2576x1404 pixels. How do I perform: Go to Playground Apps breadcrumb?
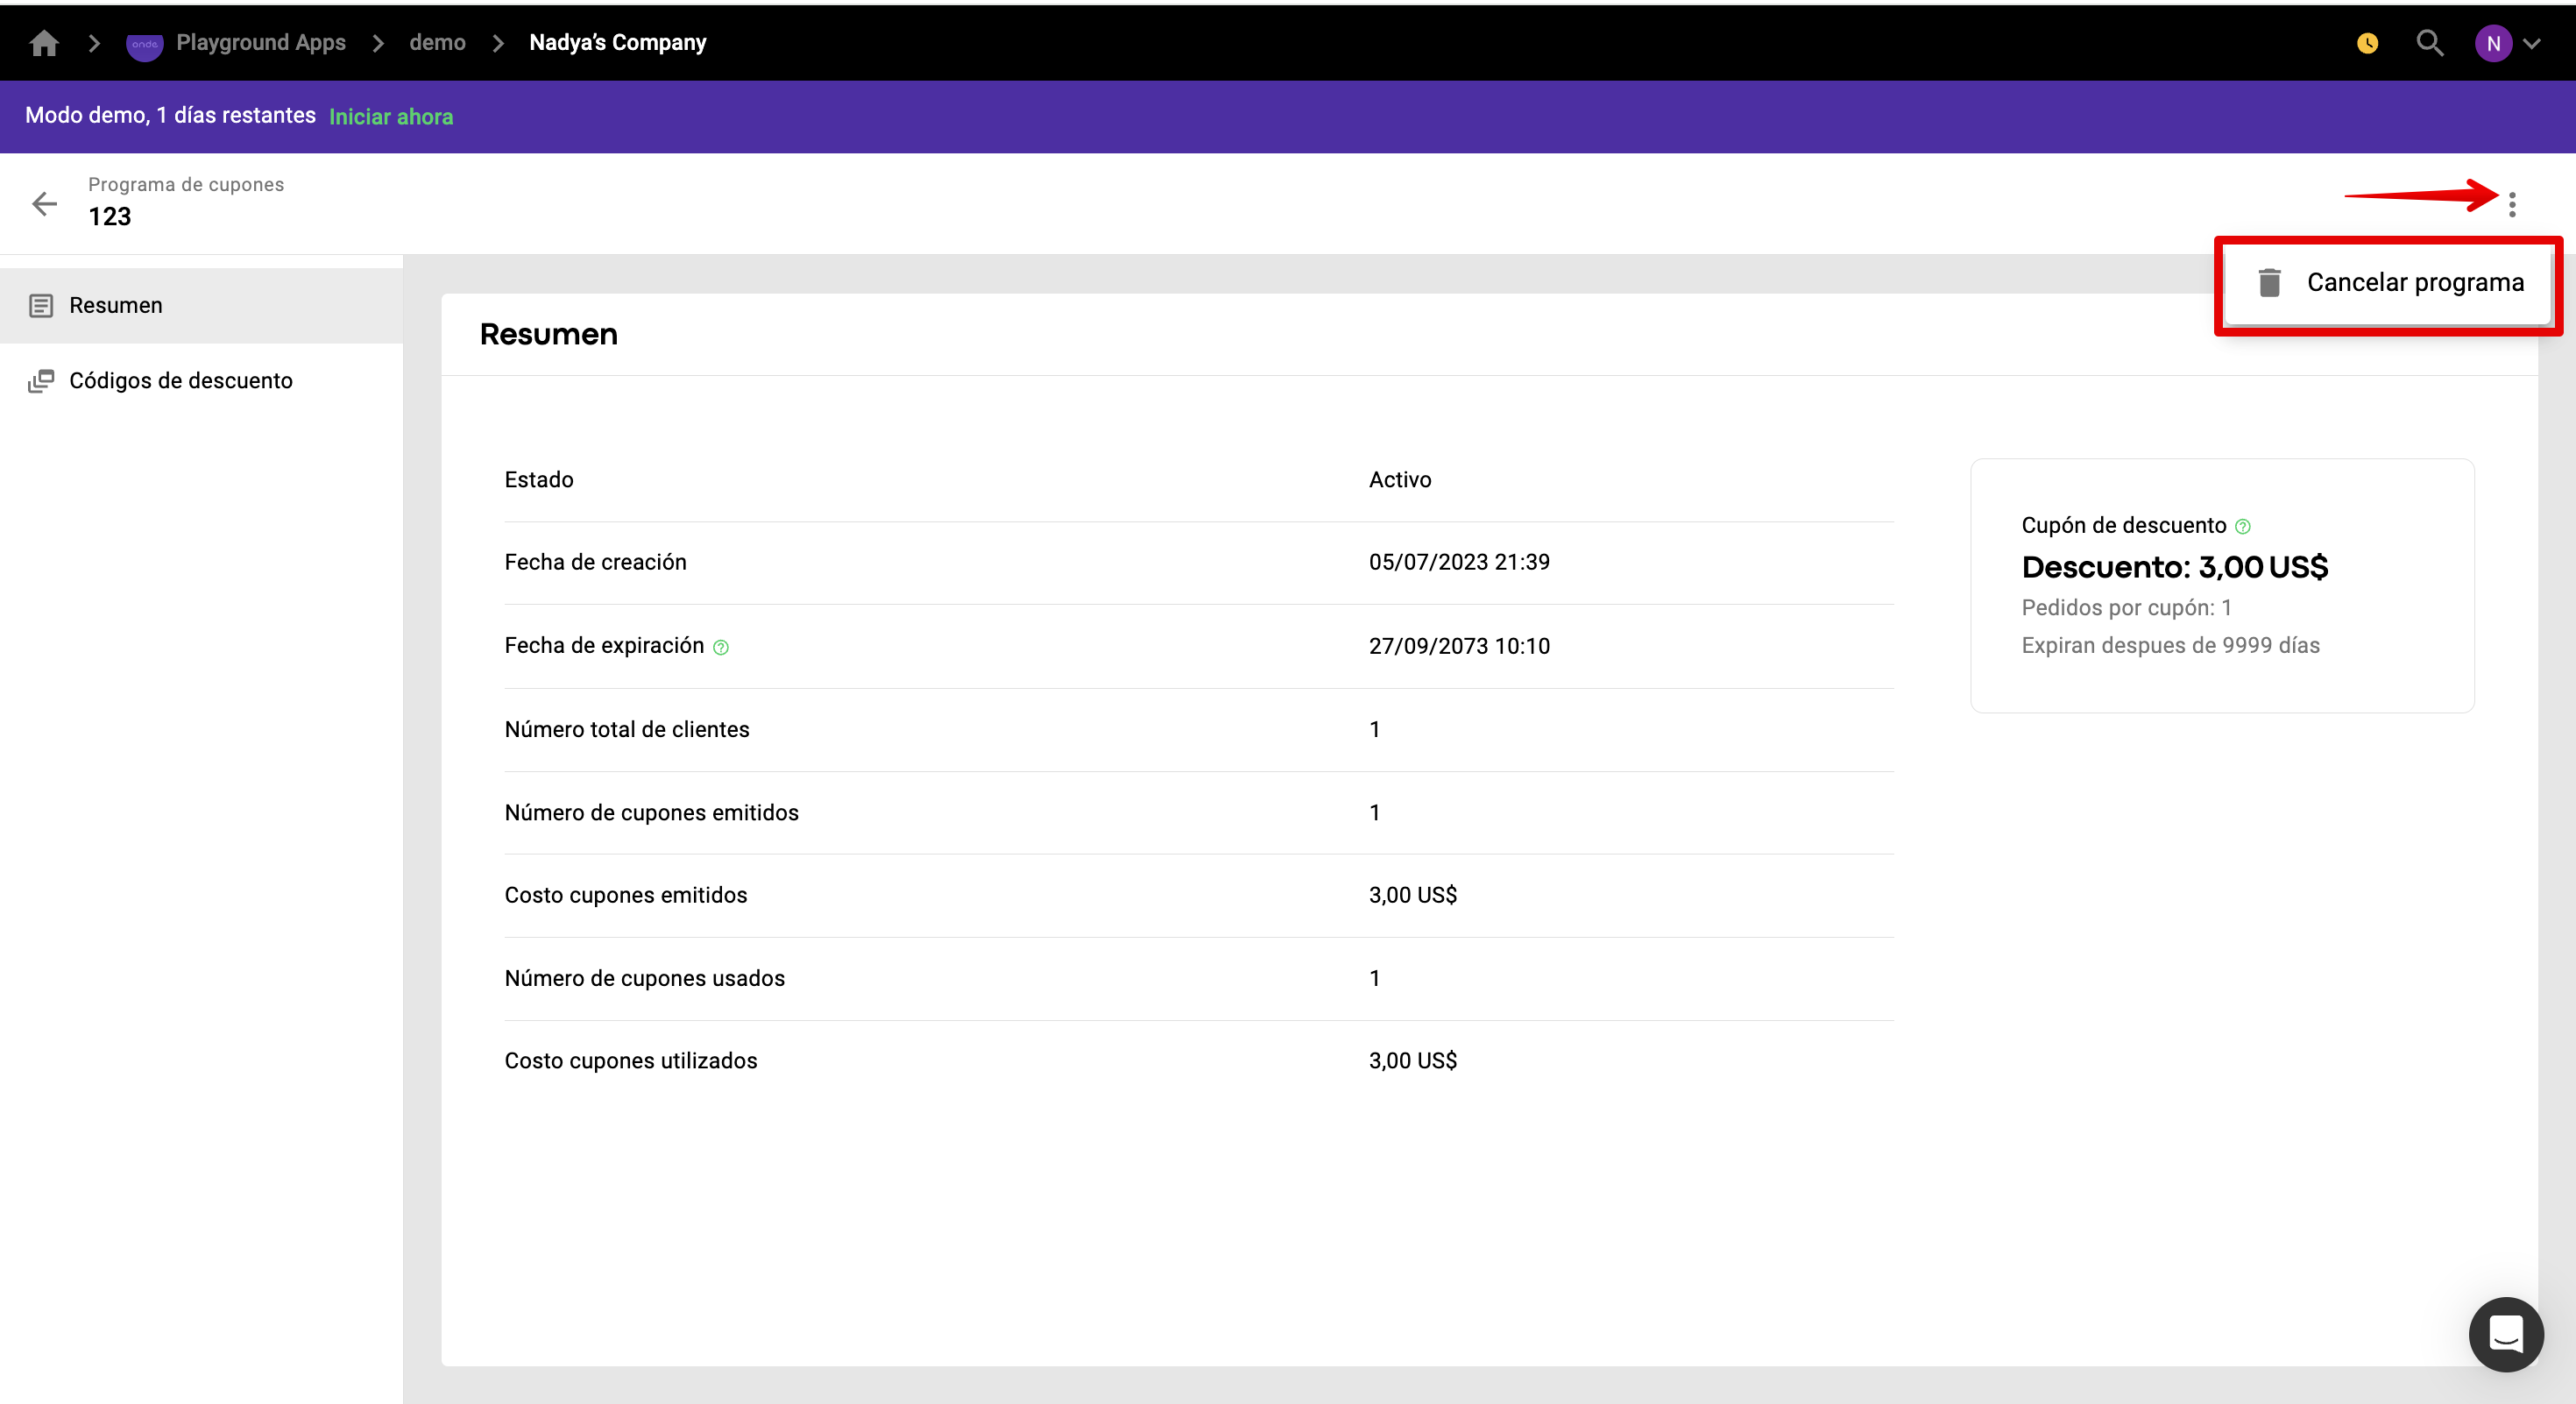[261, 43]
